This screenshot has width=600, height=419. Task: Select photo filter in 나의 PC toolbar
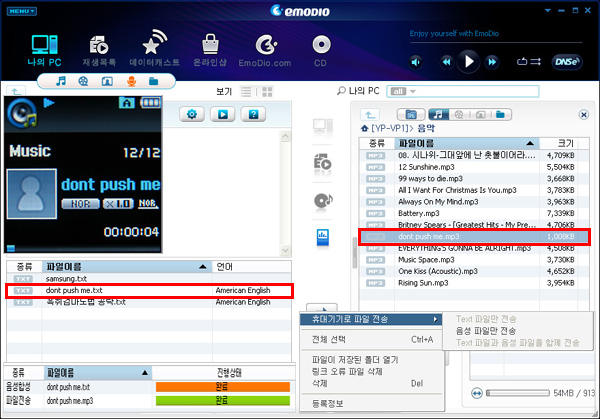(x=107, y=81)
